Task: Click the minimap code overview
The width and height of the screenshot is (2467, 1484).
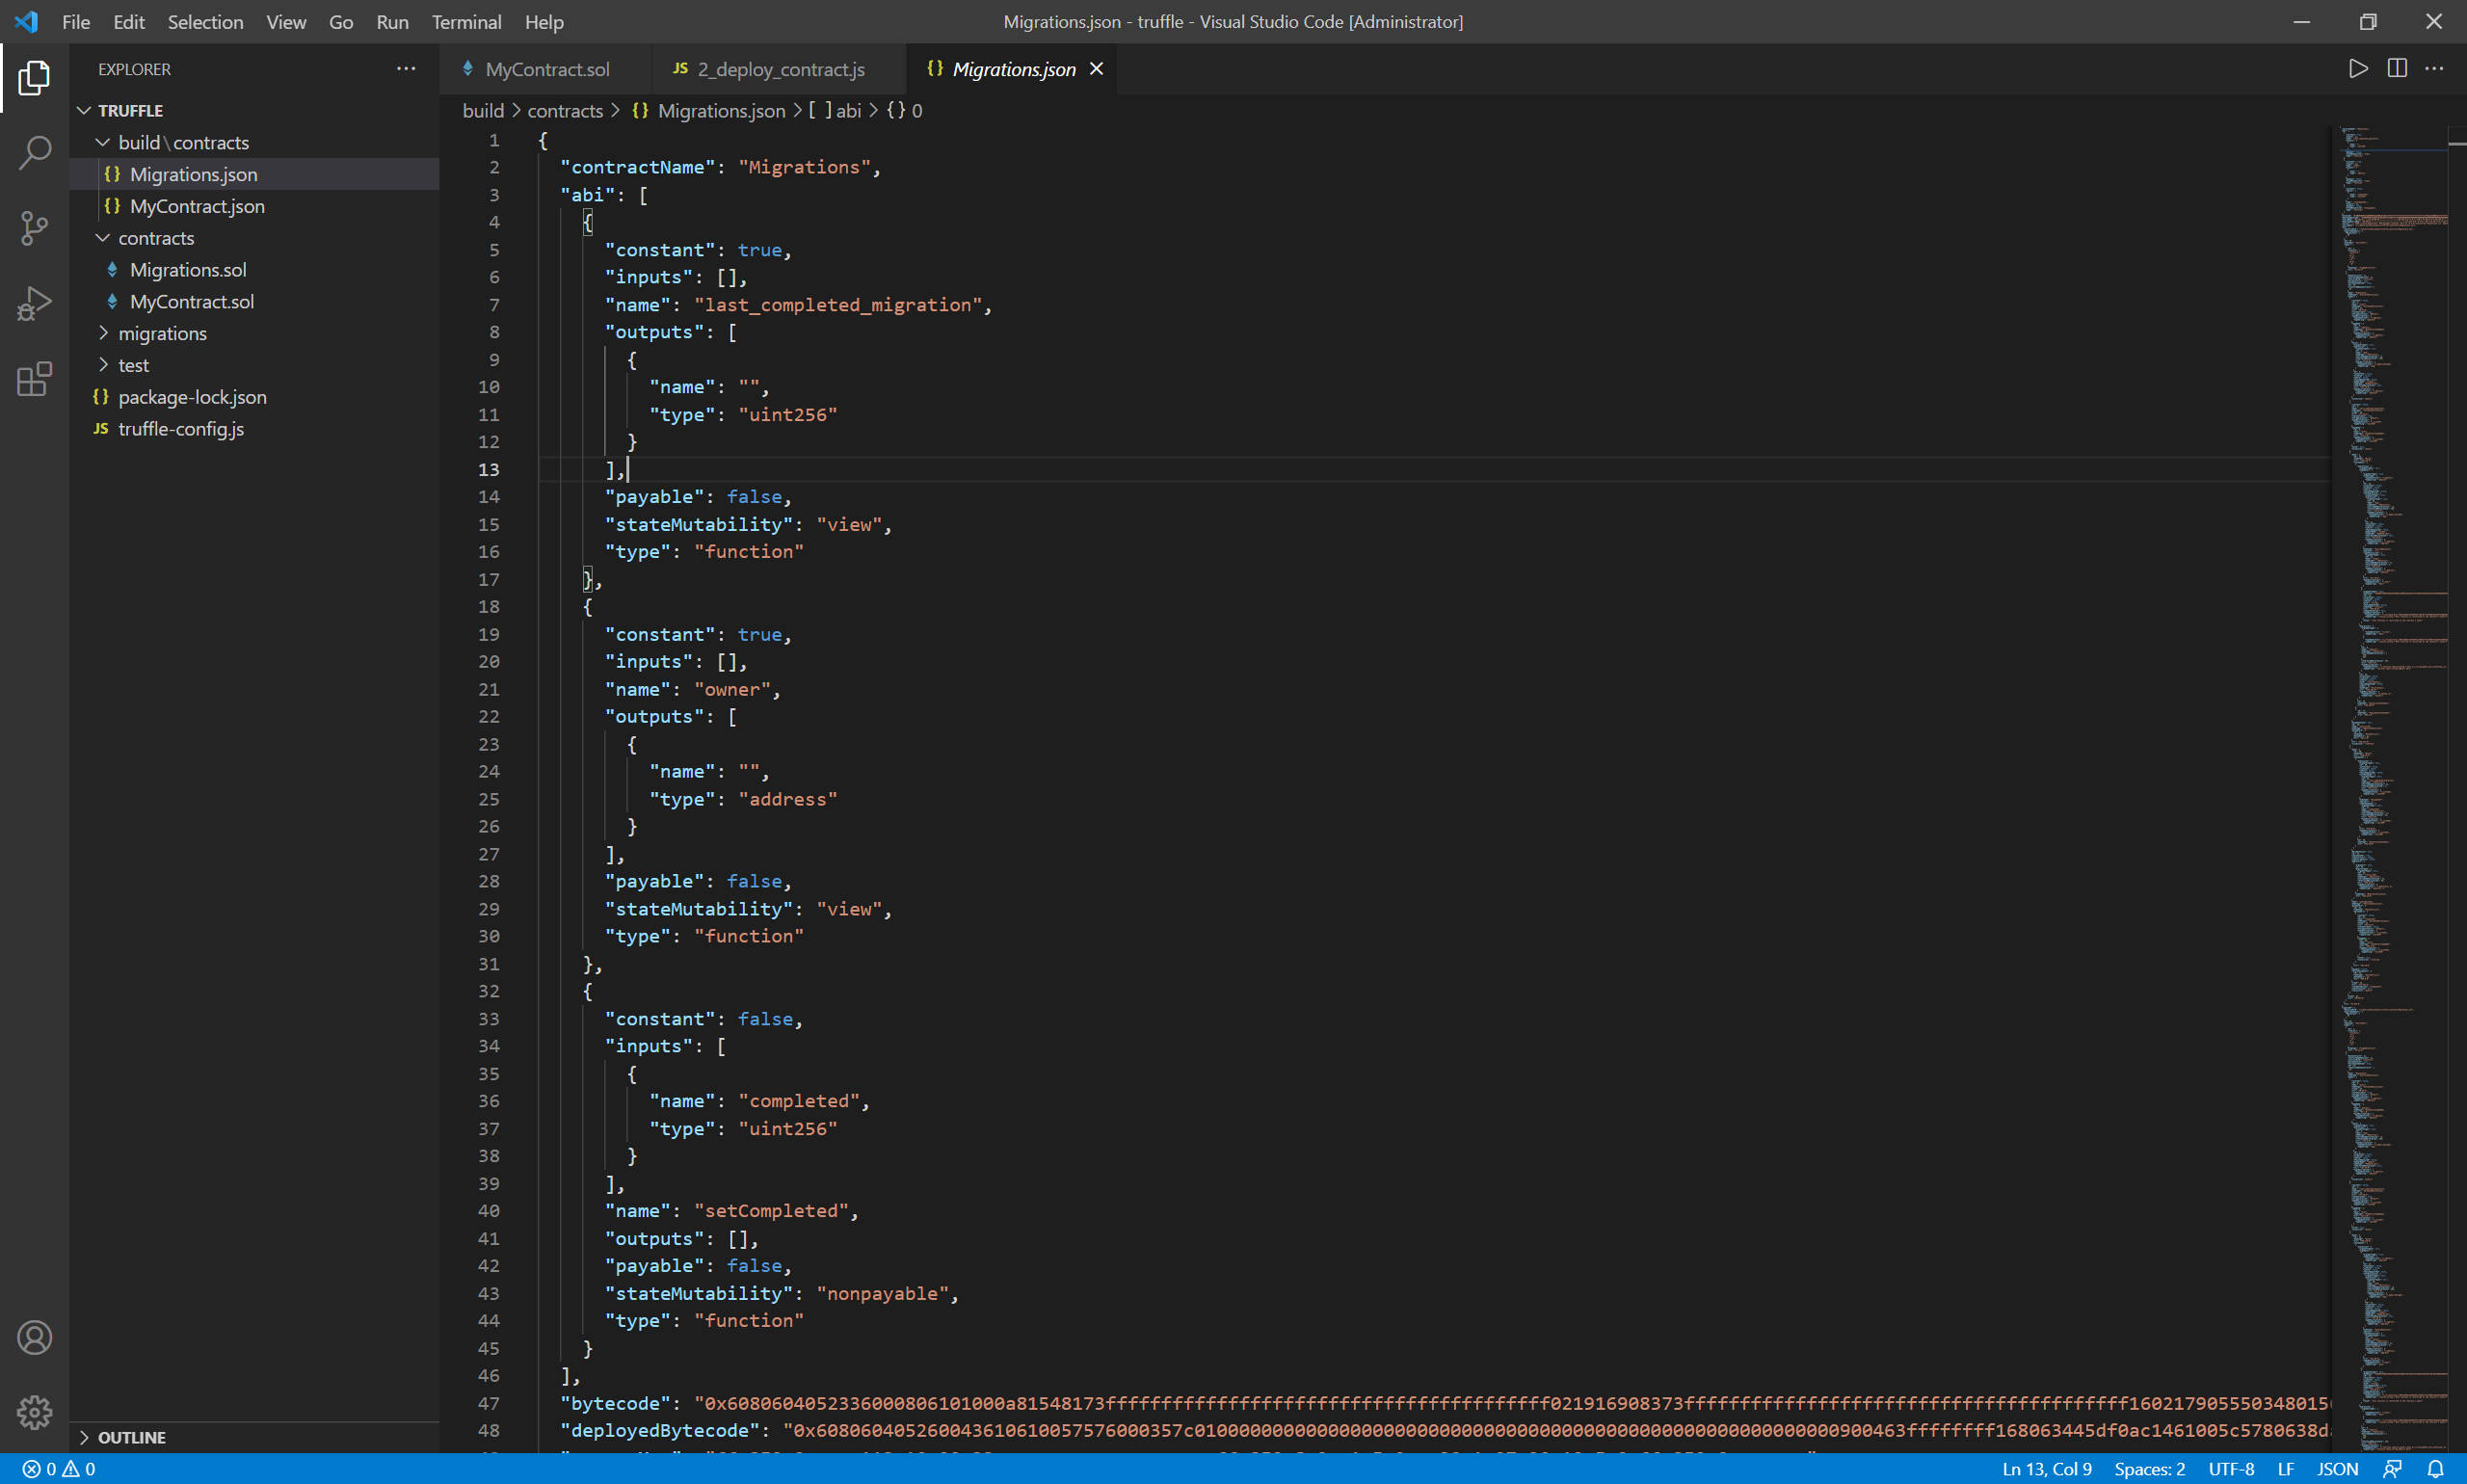Action: 2390,700
